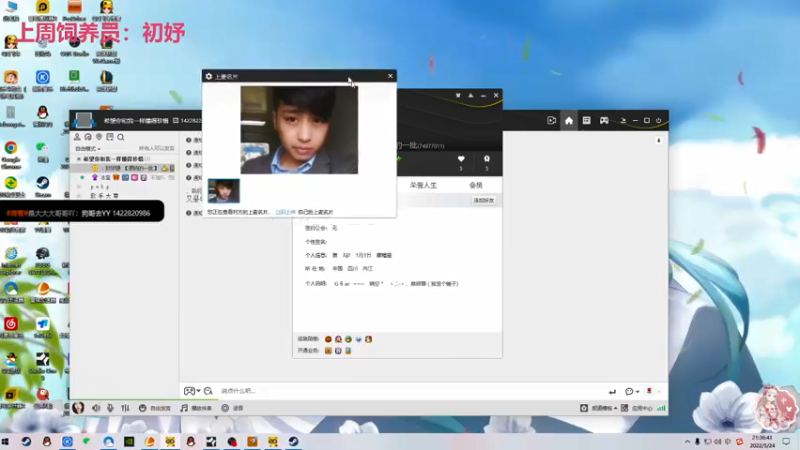Screen dimensions: 800x450
Task: Open the Steam desktop shortcut
Action: tap(42, 187)
